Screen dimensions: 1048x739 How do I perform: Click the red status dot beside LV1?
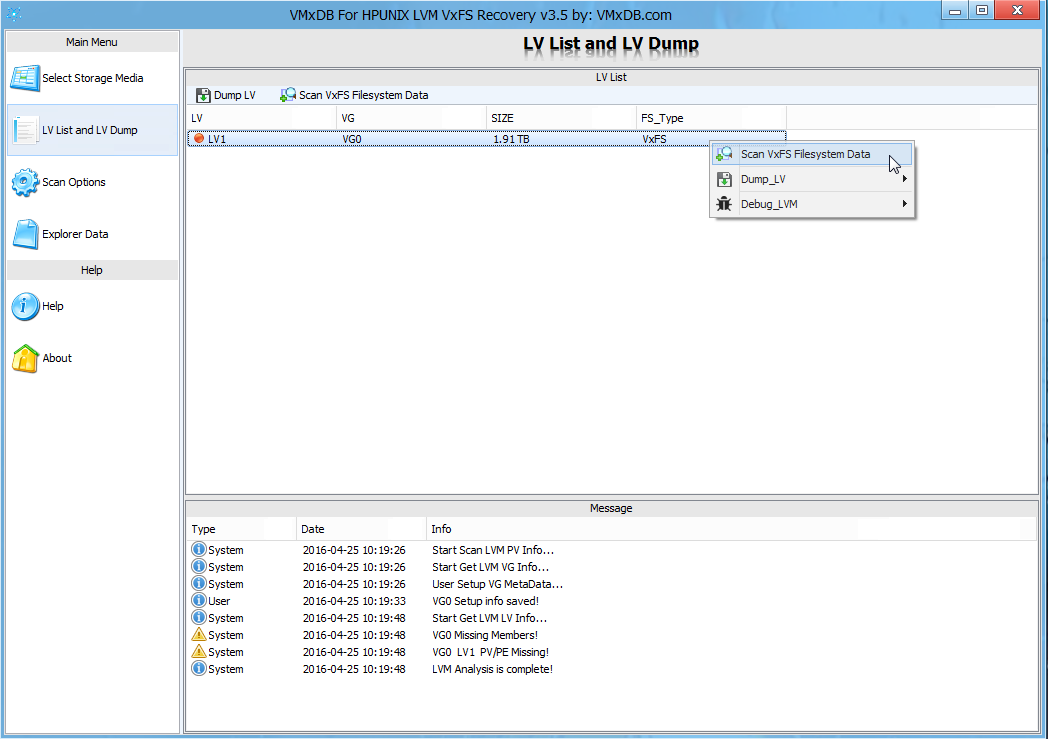point(199,139)
